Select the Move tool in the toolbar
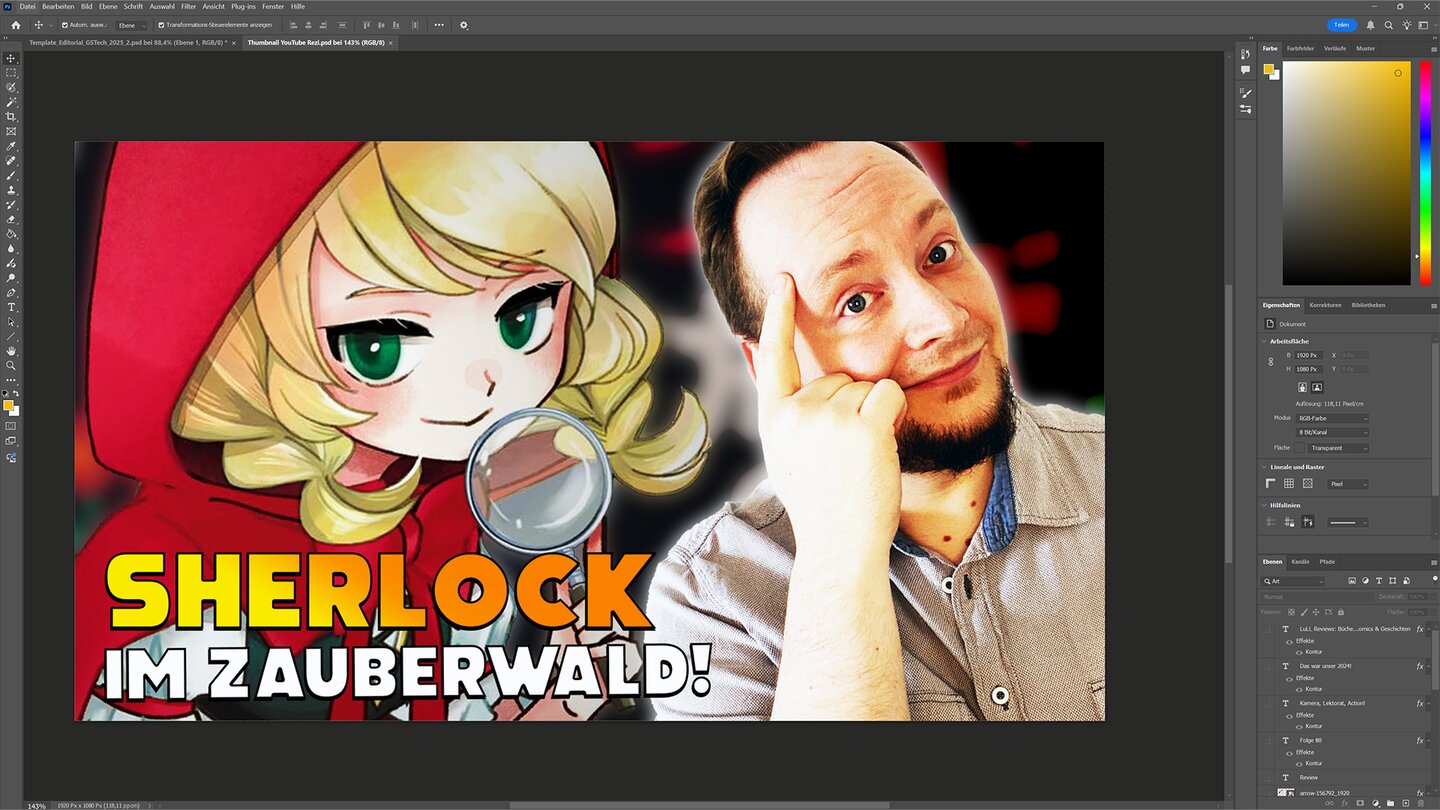Viewport: 1440px width, 810px height. point(11,58)
